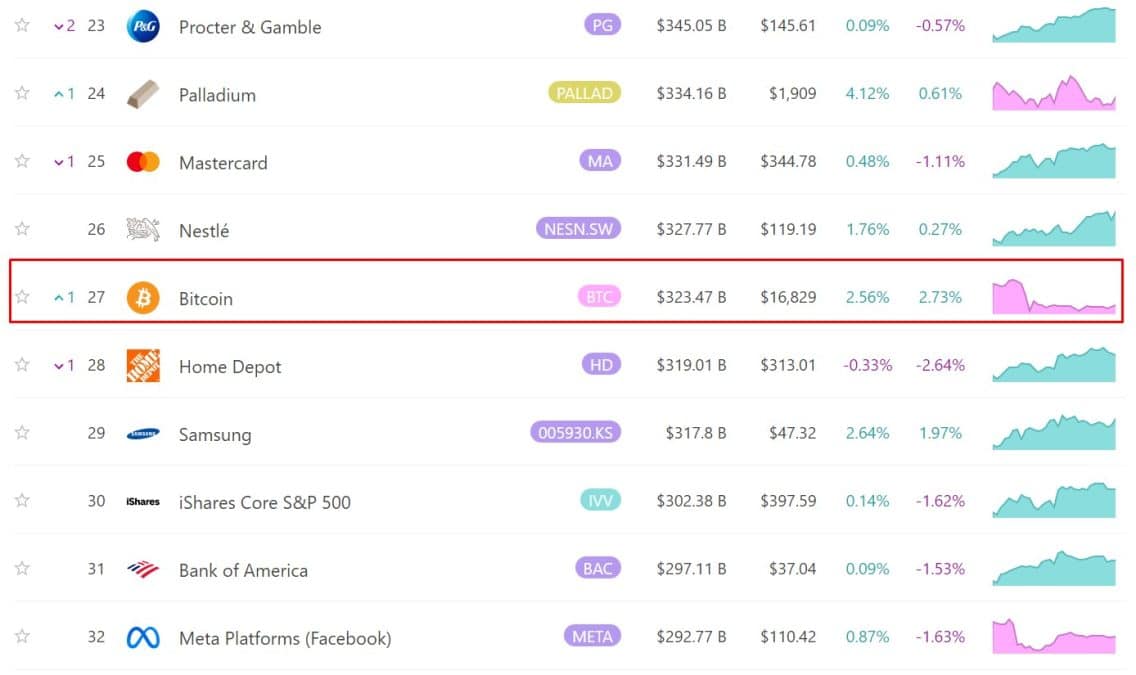Open the Bitcoin name link
1136x675 pixels.
pyautogui.click(x=206, y=298)
